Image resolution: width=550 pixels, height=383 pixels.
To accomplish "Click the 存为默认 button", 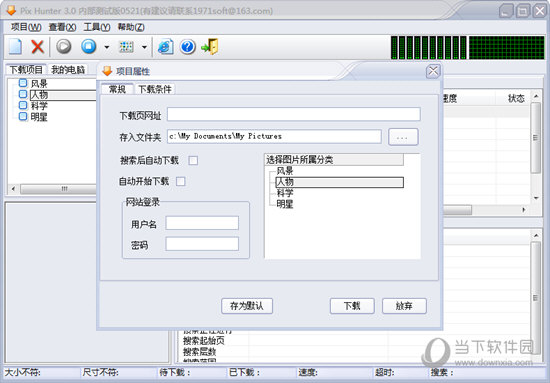I will click(x=247, y=306).
